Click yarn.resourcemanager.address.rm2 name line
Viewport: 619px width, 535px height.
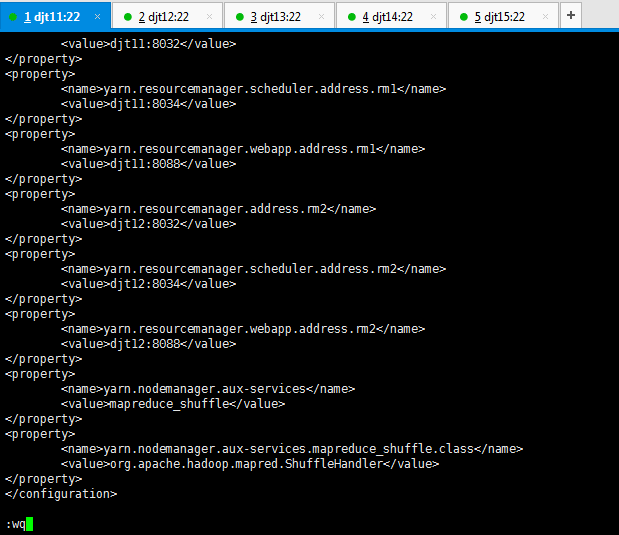218,209
